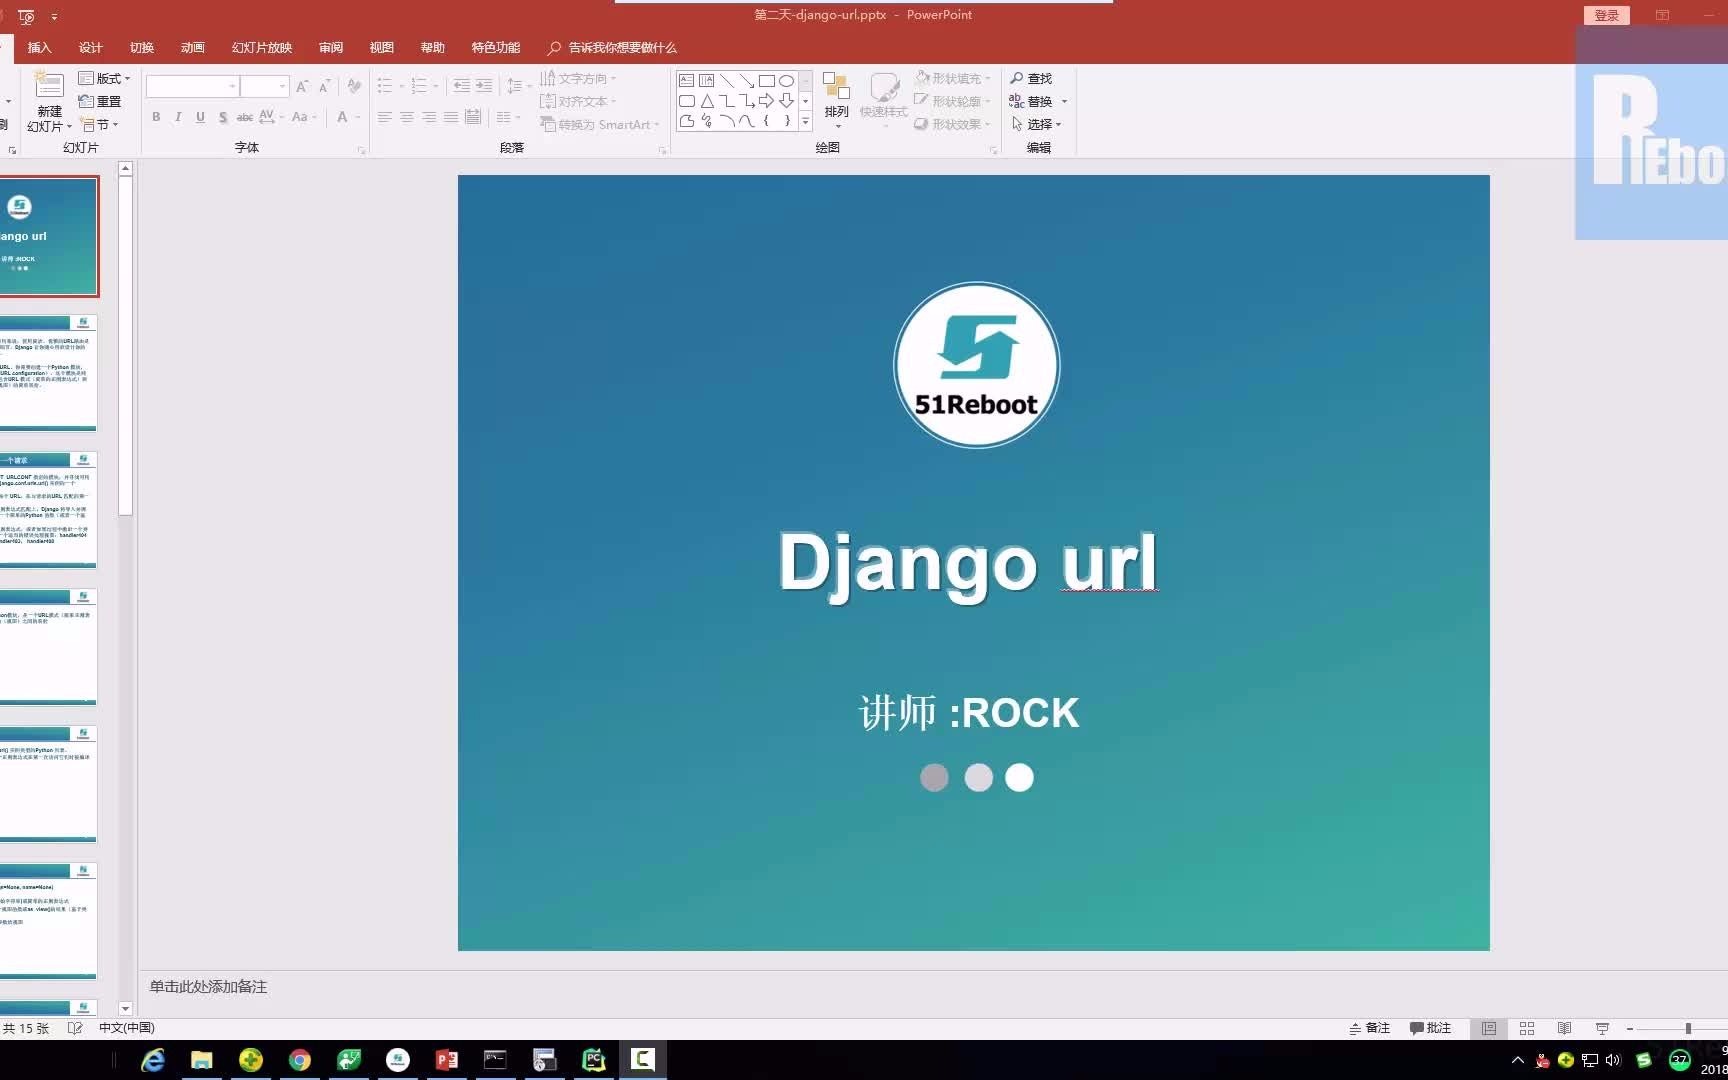Open Chrome from the taskbar
1728x1080 pixels.
pos(299,1060)
